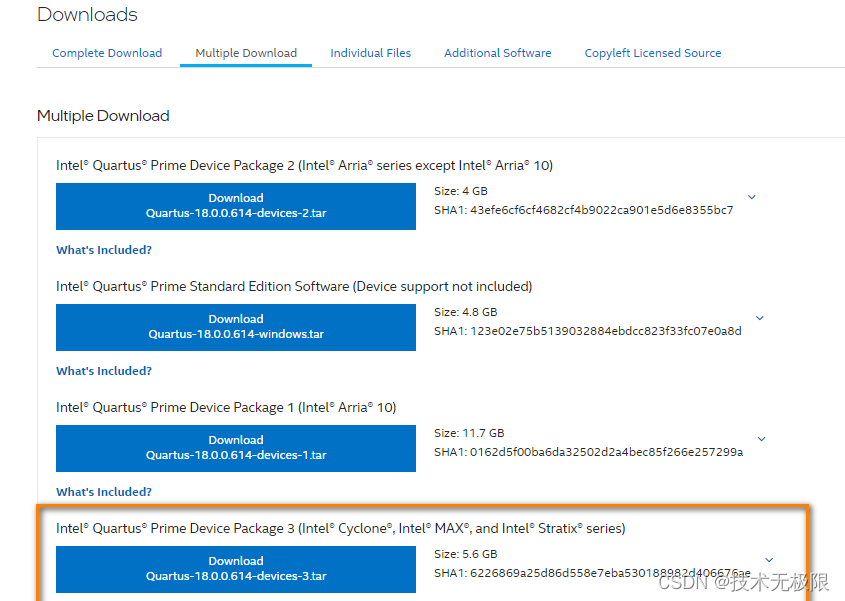Expand chevron for Device Package 1 row
The height and width of the screenshot is (601, 845).
(x=761, y=439)
